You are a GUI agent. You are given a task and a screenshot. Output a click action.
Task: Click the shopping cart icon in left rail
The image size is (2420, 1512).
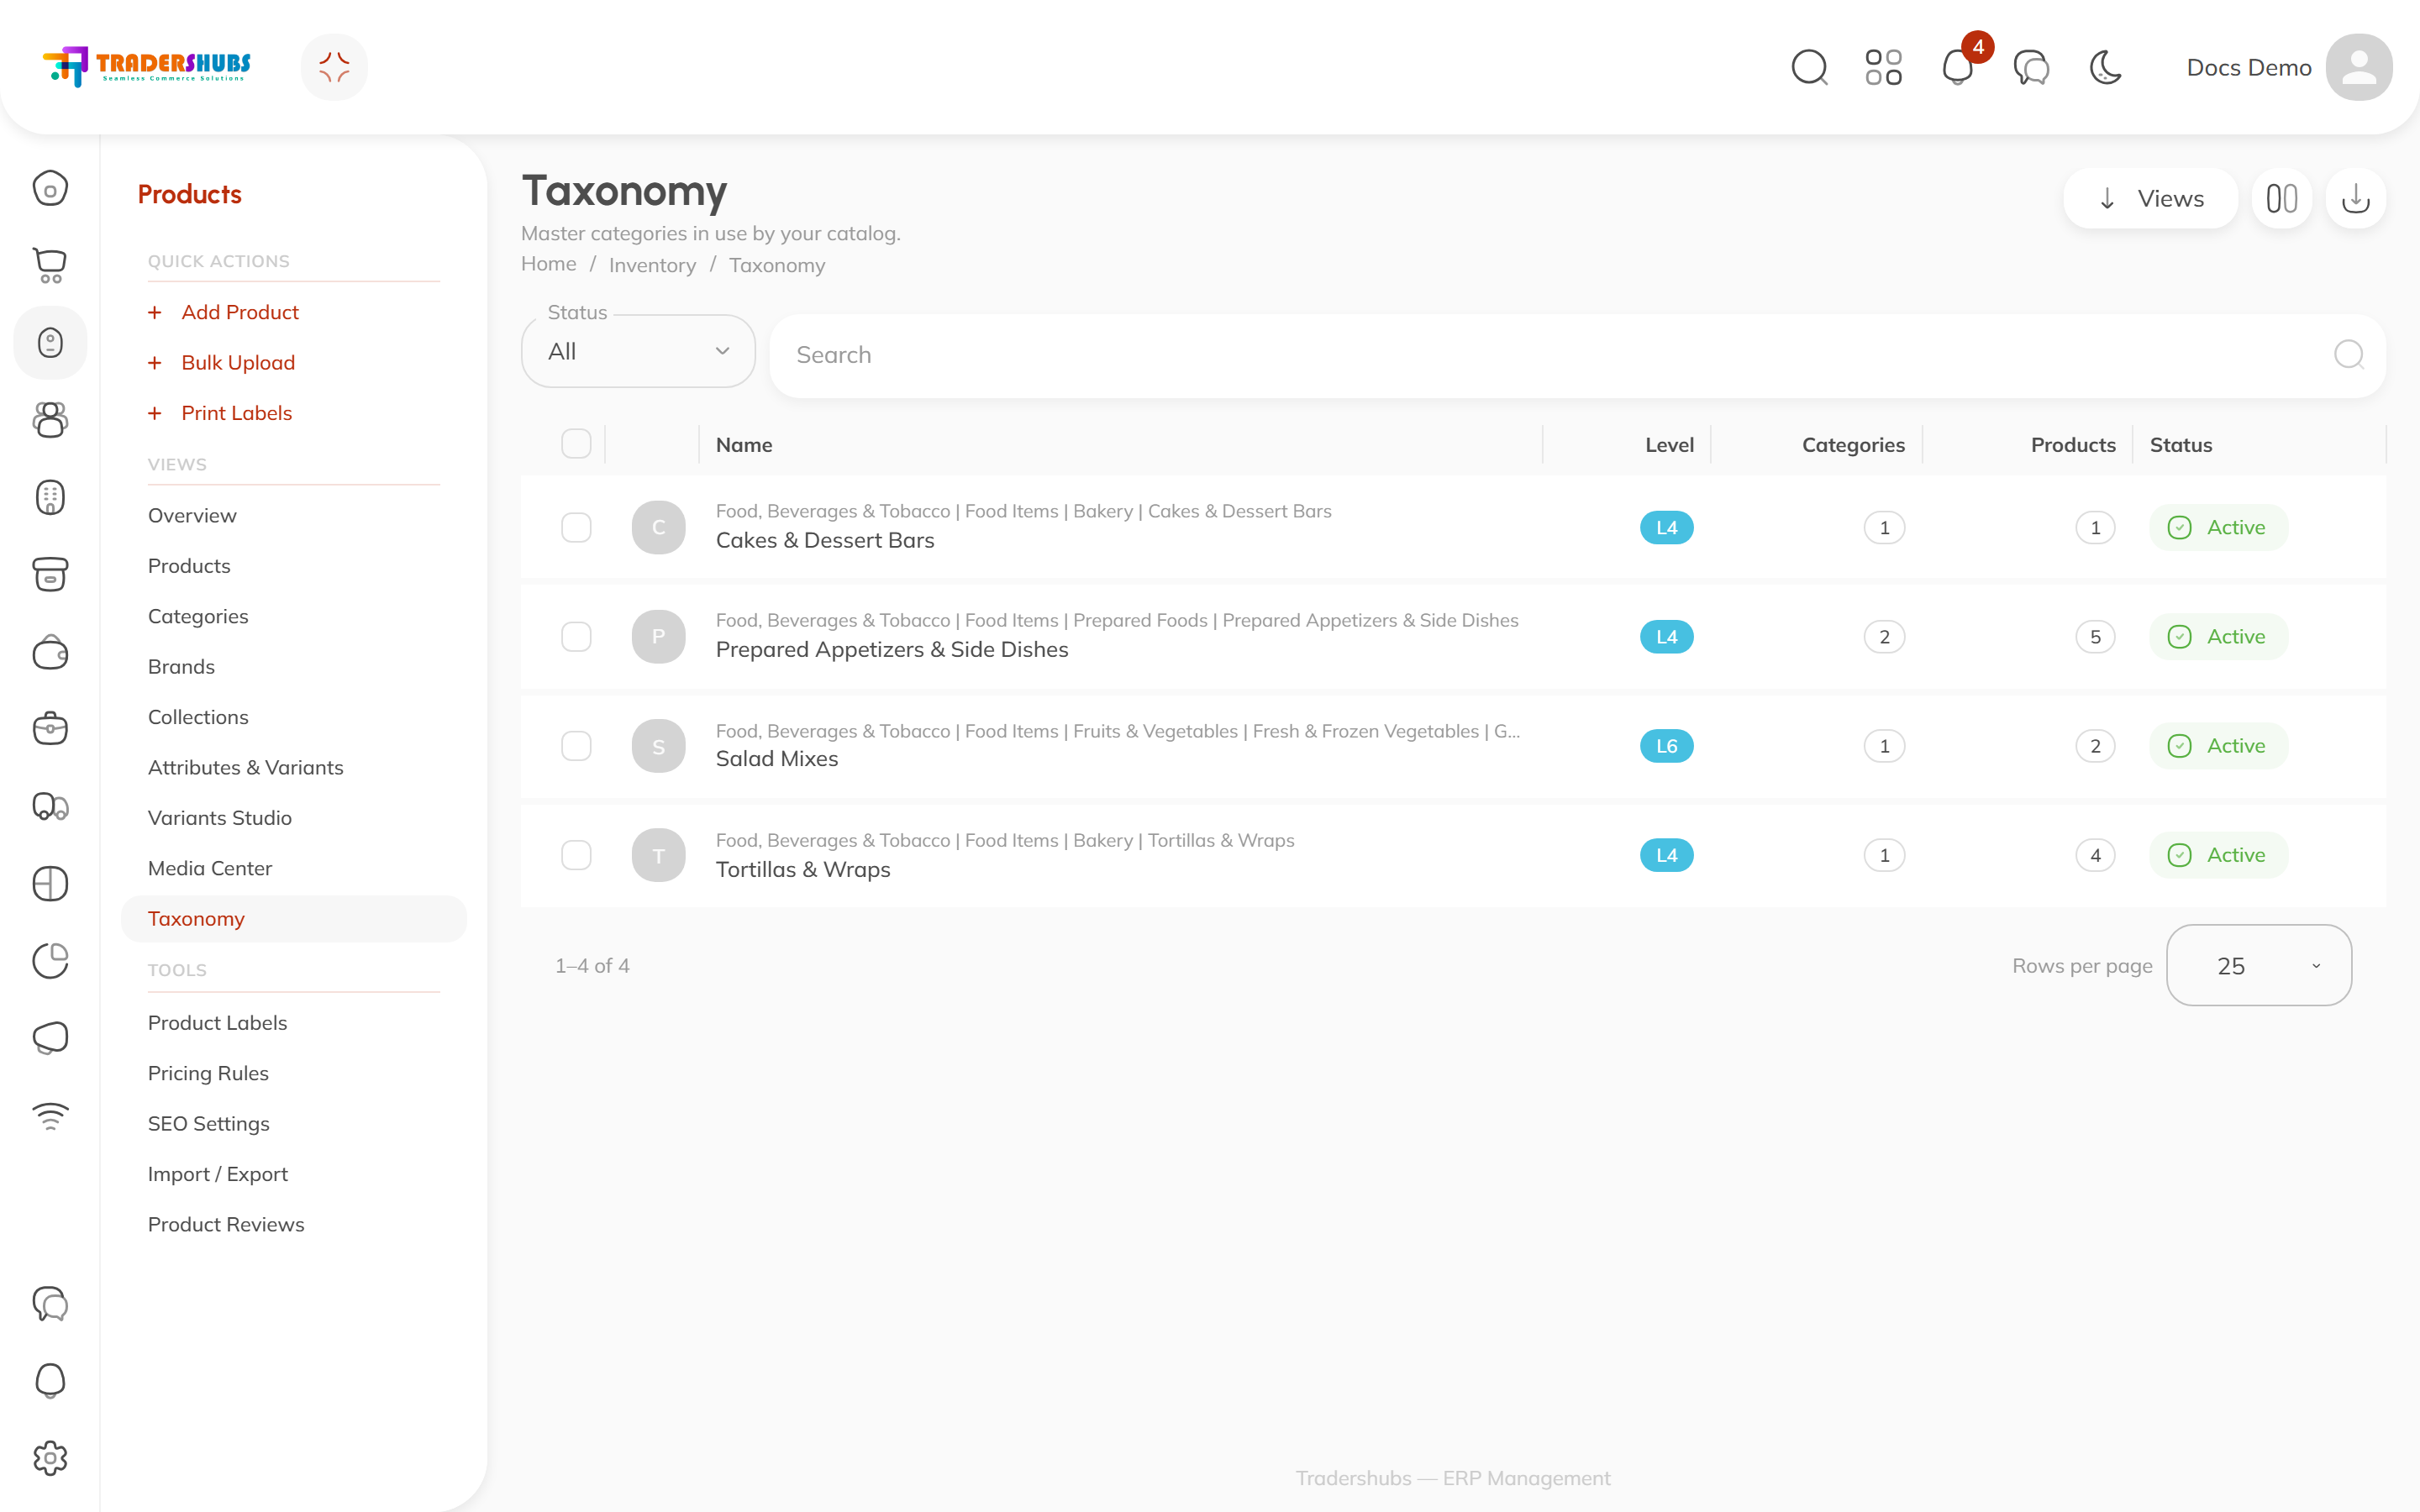[50, 265]
